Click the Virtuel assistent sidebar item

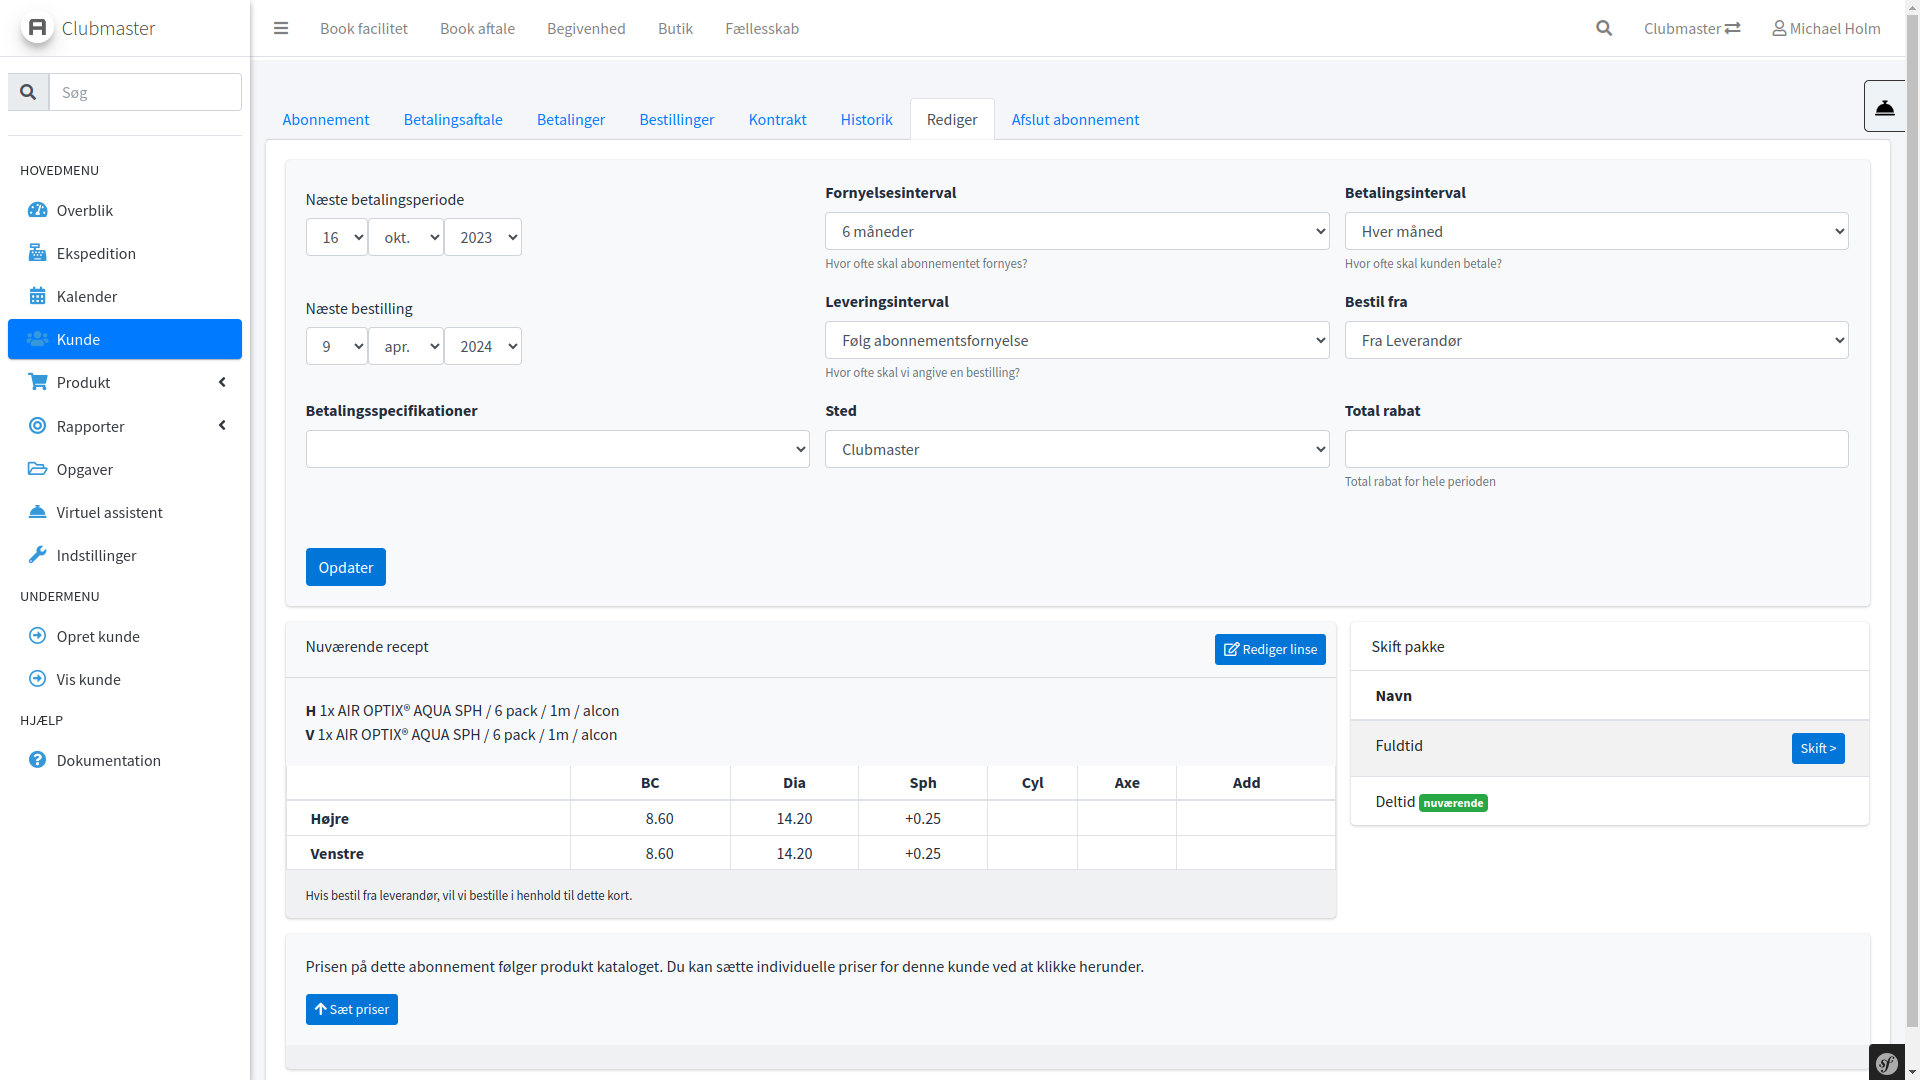click(x=109, y=512)
